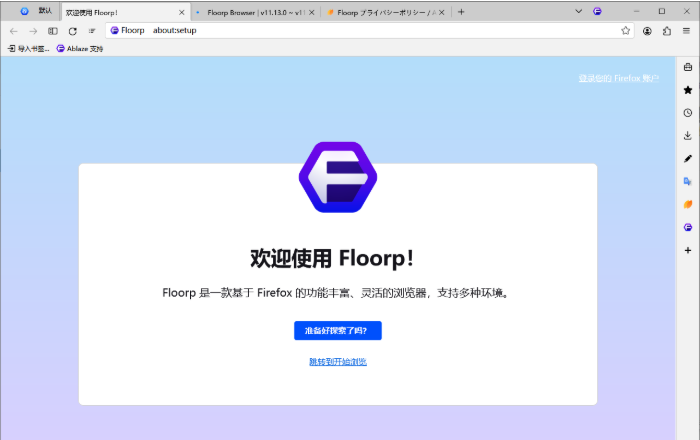Image resolution: width=700 pixels, height=440 pixels.
Task: Click the 登录您的 Firefox 账户 link
Action: coord(619,79)
